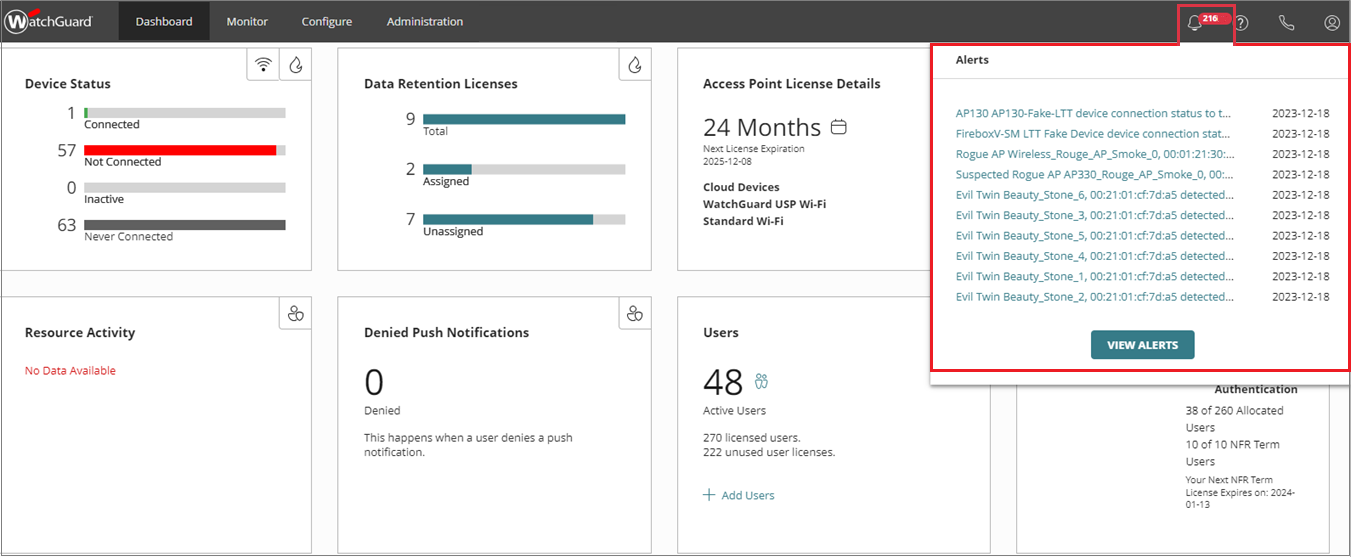The height and width of the screenshot is (557, 1351).
Task: Click the icon on Denied Push Notifications card
Action: coord(634,314)
